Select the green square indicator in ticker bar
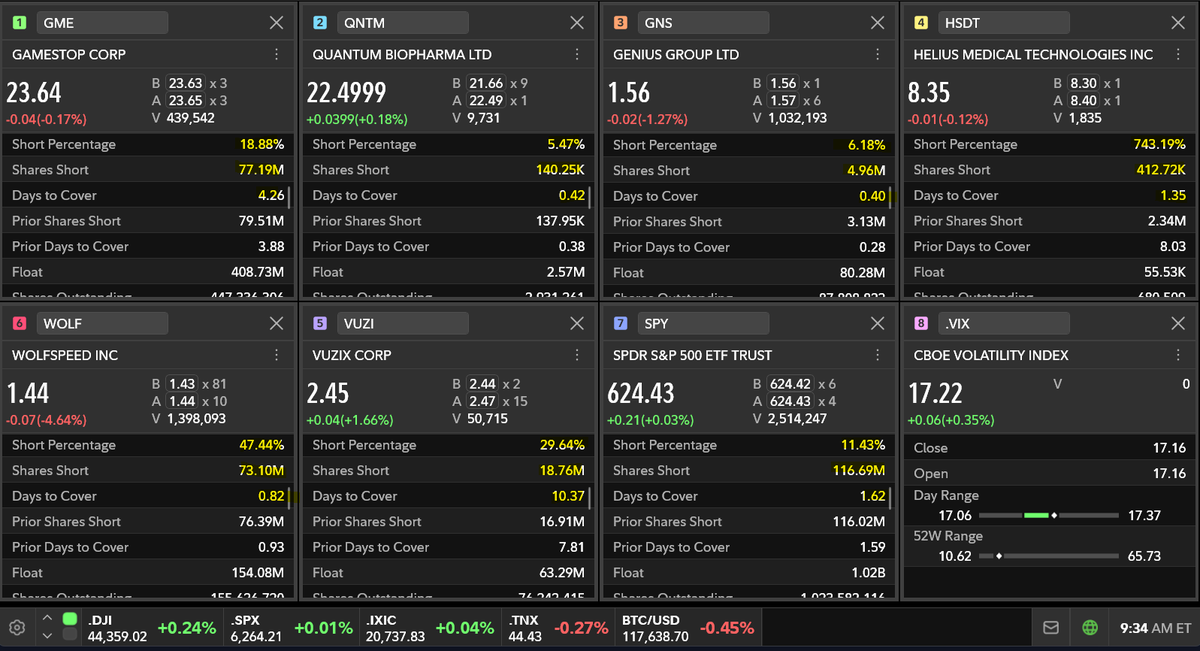Screen dimensions: 1200x651 click(x=70, y=619)
